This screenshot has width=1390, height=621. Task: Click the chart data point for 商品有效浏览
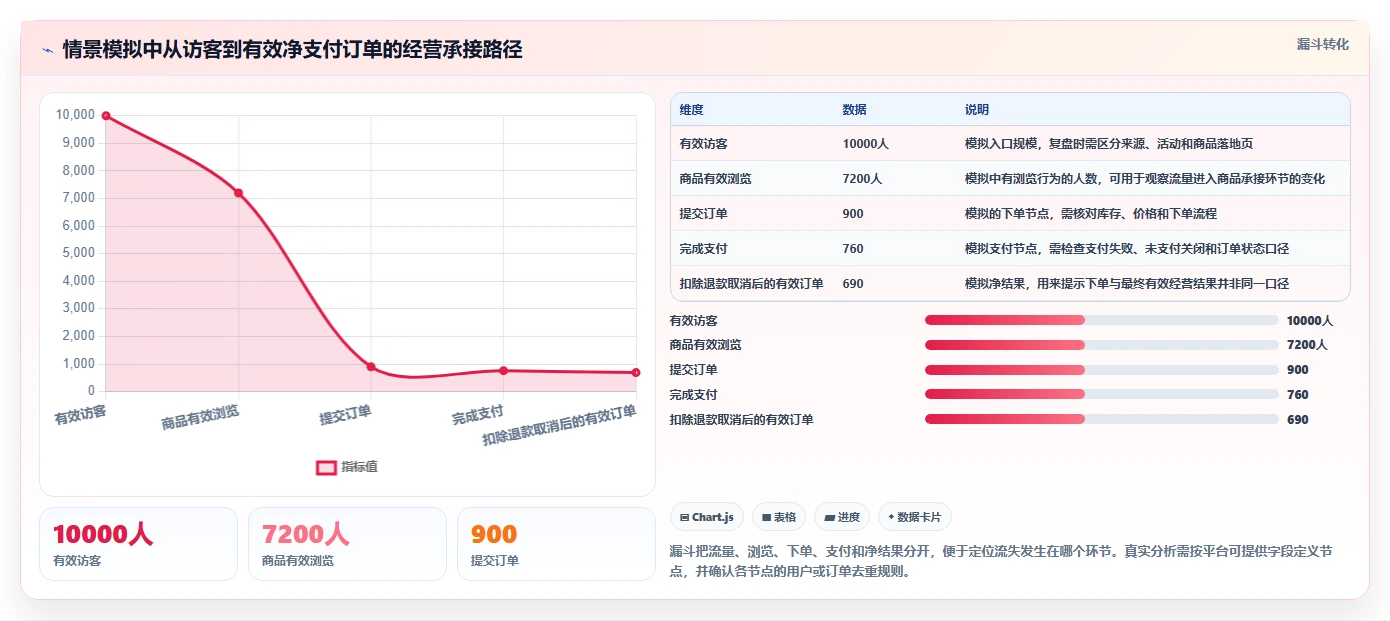[238, 193]
